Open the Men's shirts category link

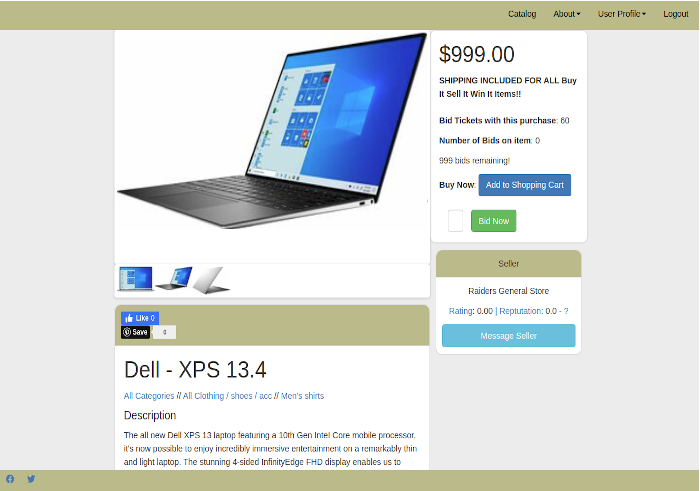(302, 396)
